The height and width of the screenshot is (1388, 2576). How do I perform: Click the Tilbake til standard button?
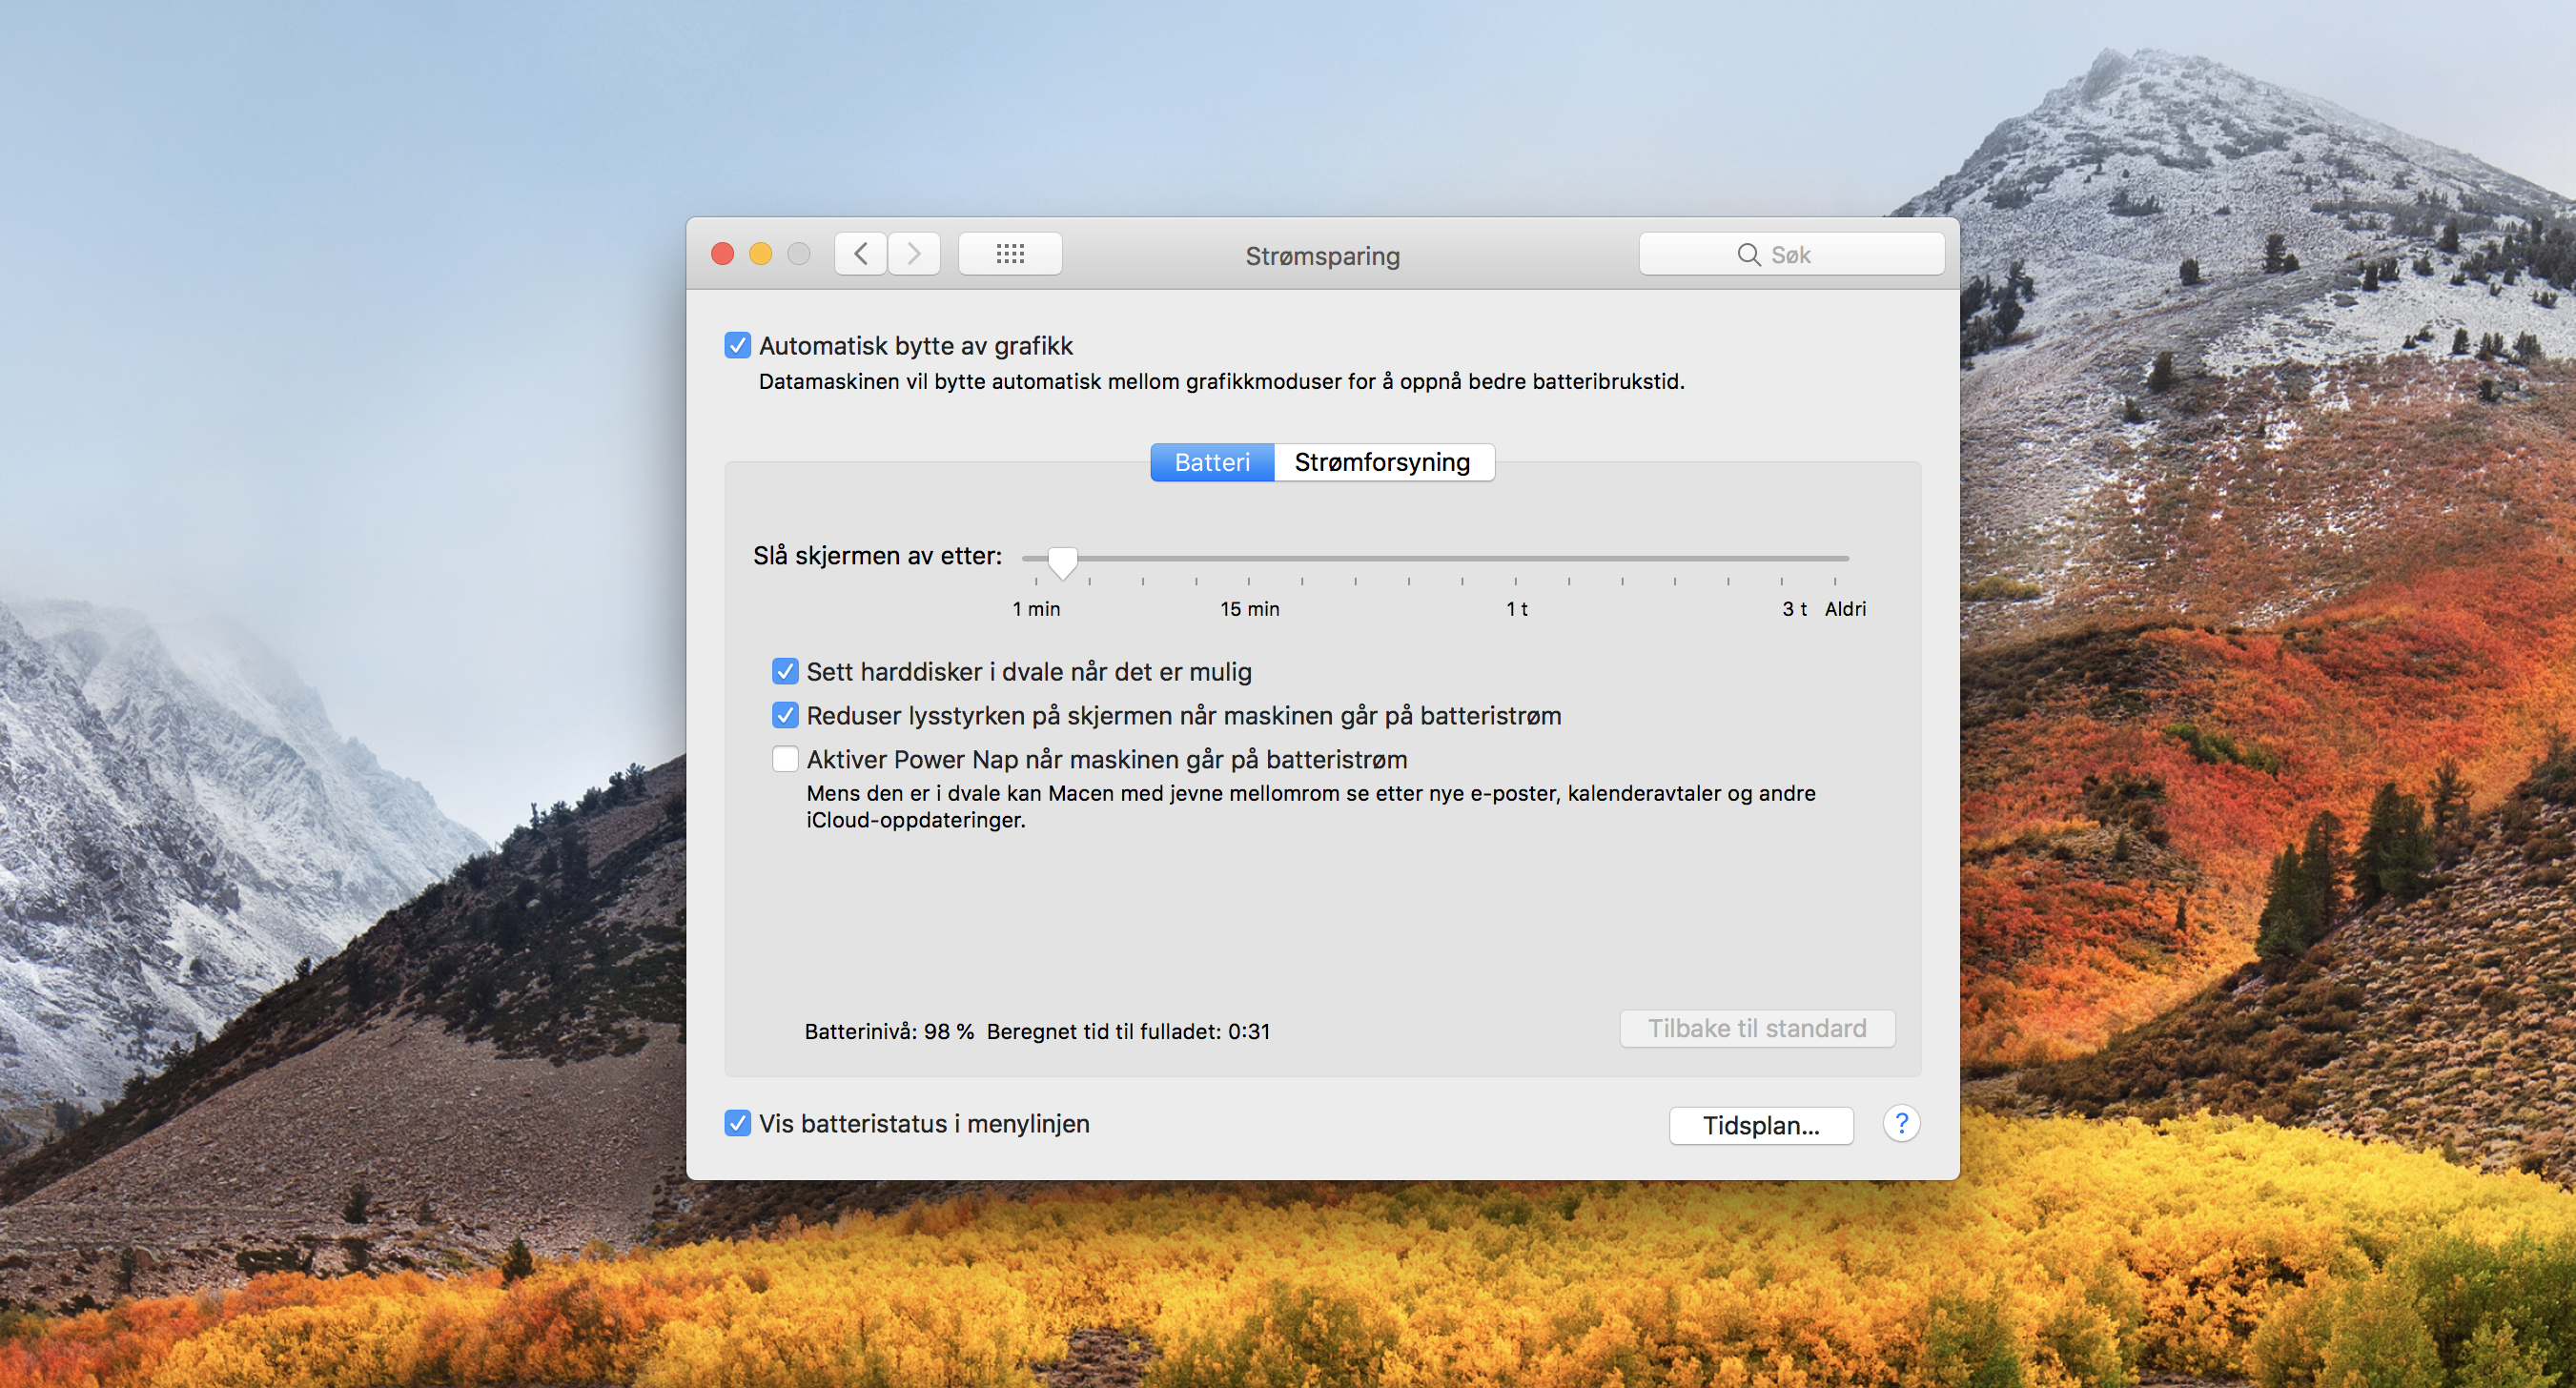point(1757,1028)
